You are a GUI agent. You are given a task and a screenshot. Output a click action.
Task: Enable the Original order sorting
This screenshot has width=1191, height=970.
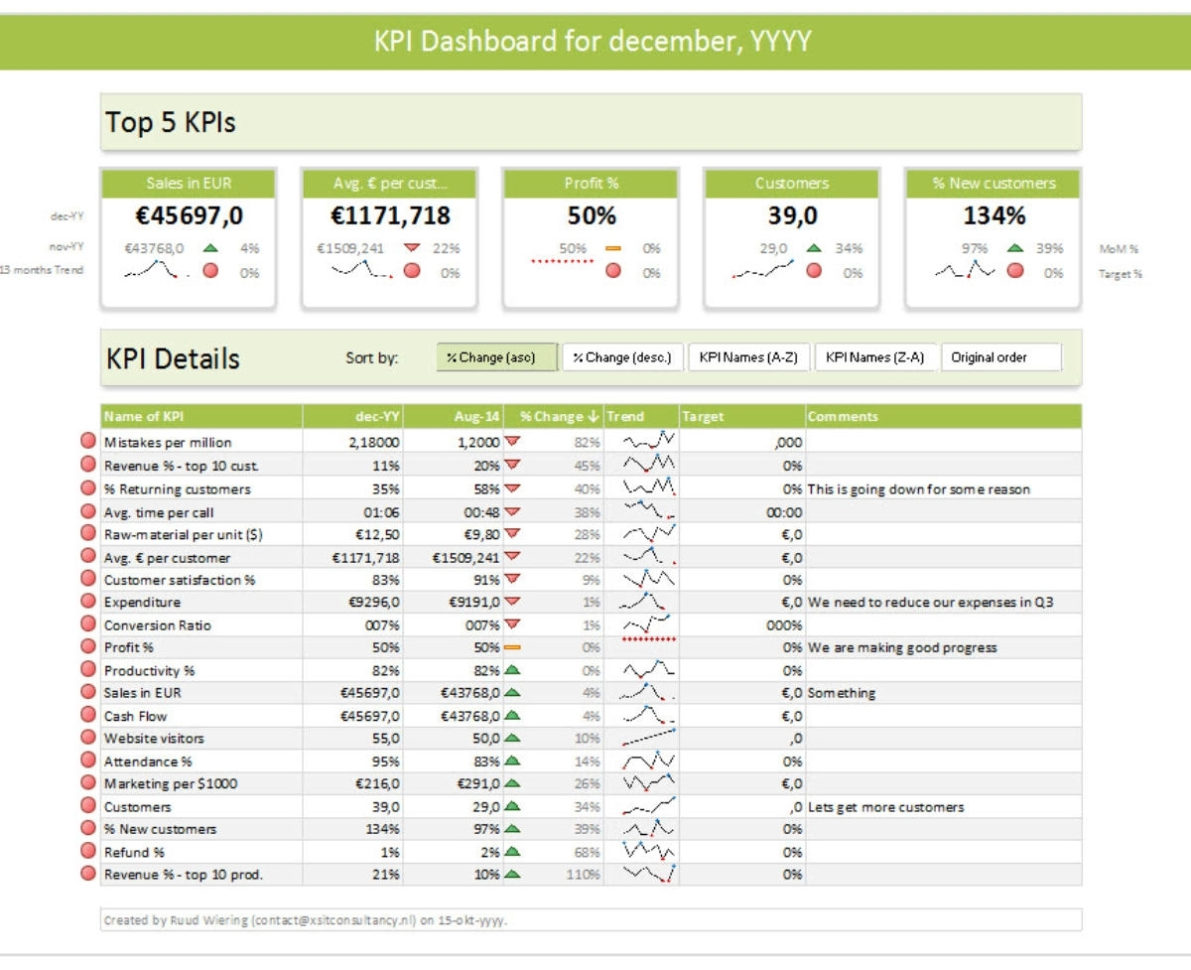click(x=1000, y=355)
